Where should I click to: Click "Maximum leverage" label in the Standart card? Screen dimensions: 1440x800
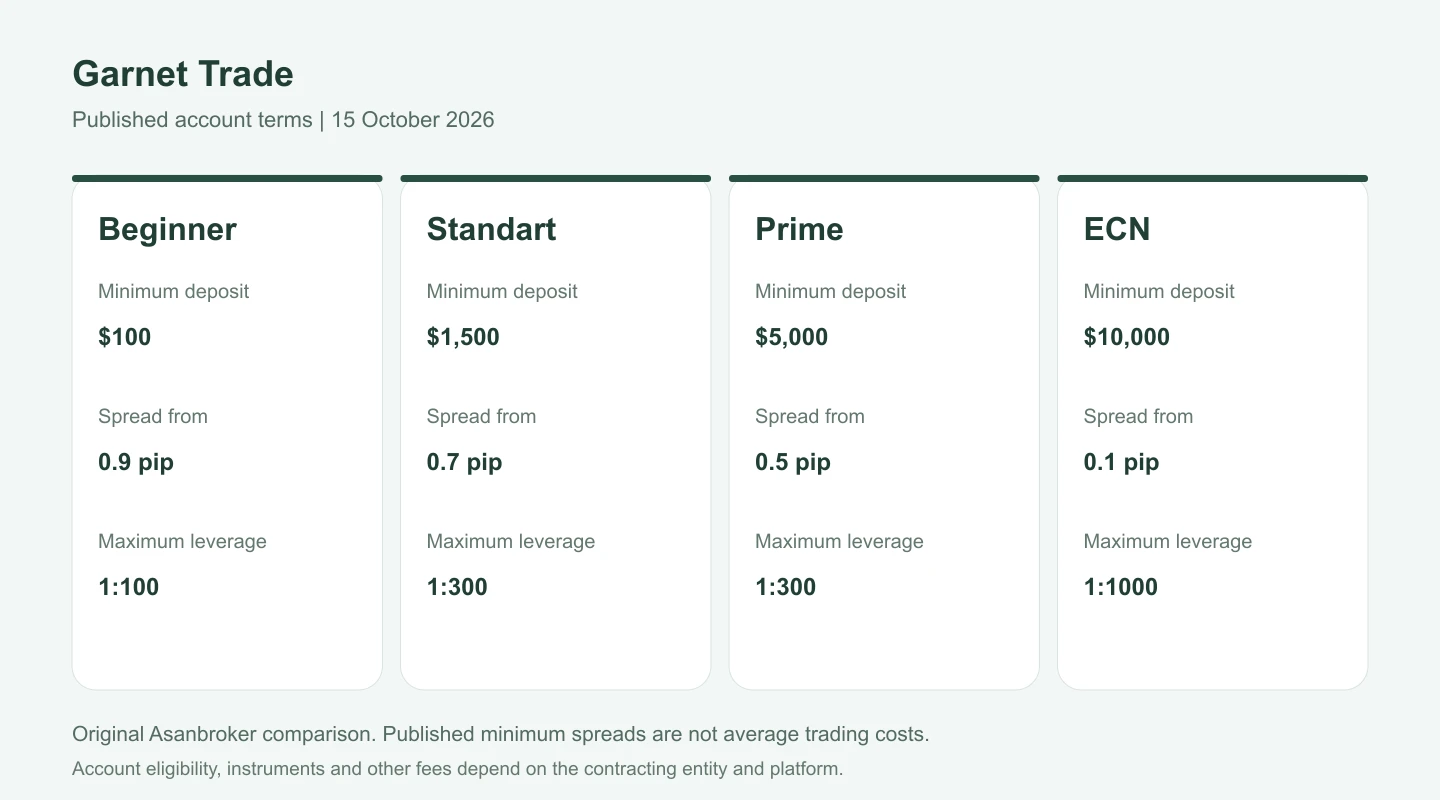pyautogui.click(x=511, y=542)
